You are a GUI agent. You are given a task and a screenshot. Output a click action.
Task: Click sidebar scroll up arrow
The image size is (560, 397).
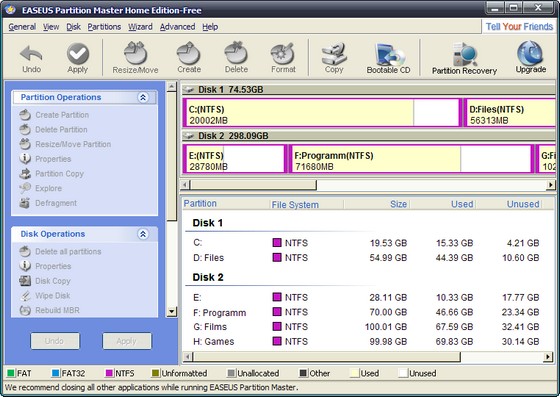[172, 87]
